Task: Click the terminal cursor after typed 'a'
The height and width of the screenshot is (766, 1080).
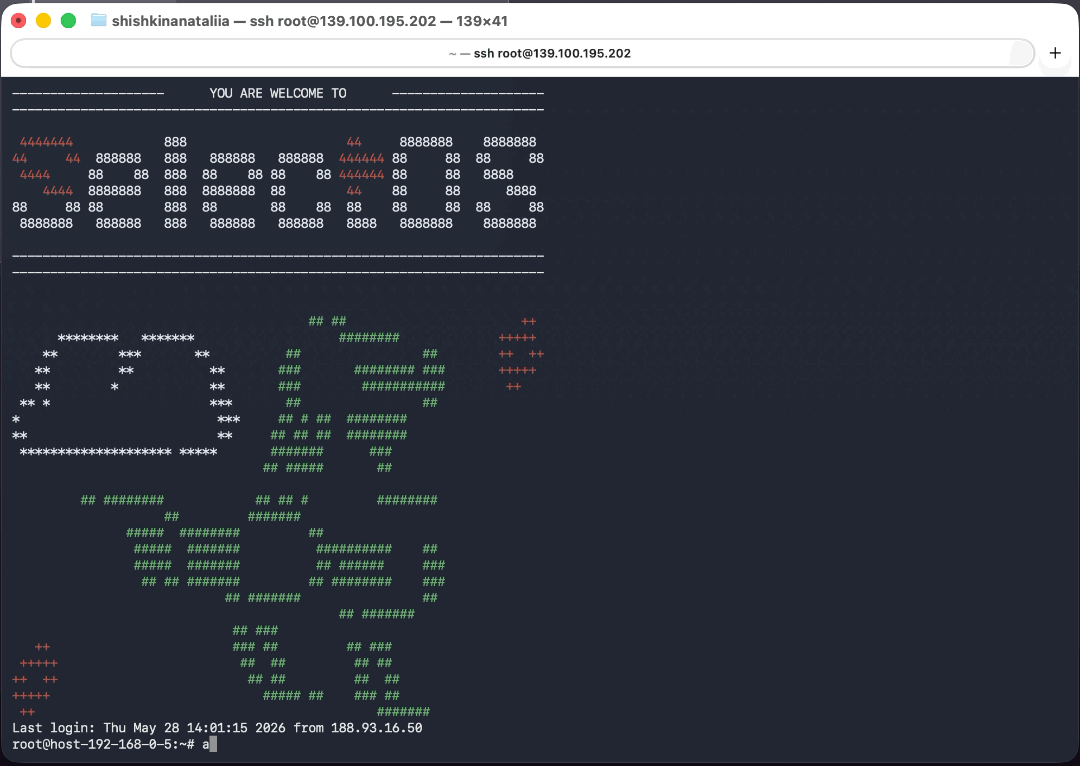Action: tap(214, 744)
